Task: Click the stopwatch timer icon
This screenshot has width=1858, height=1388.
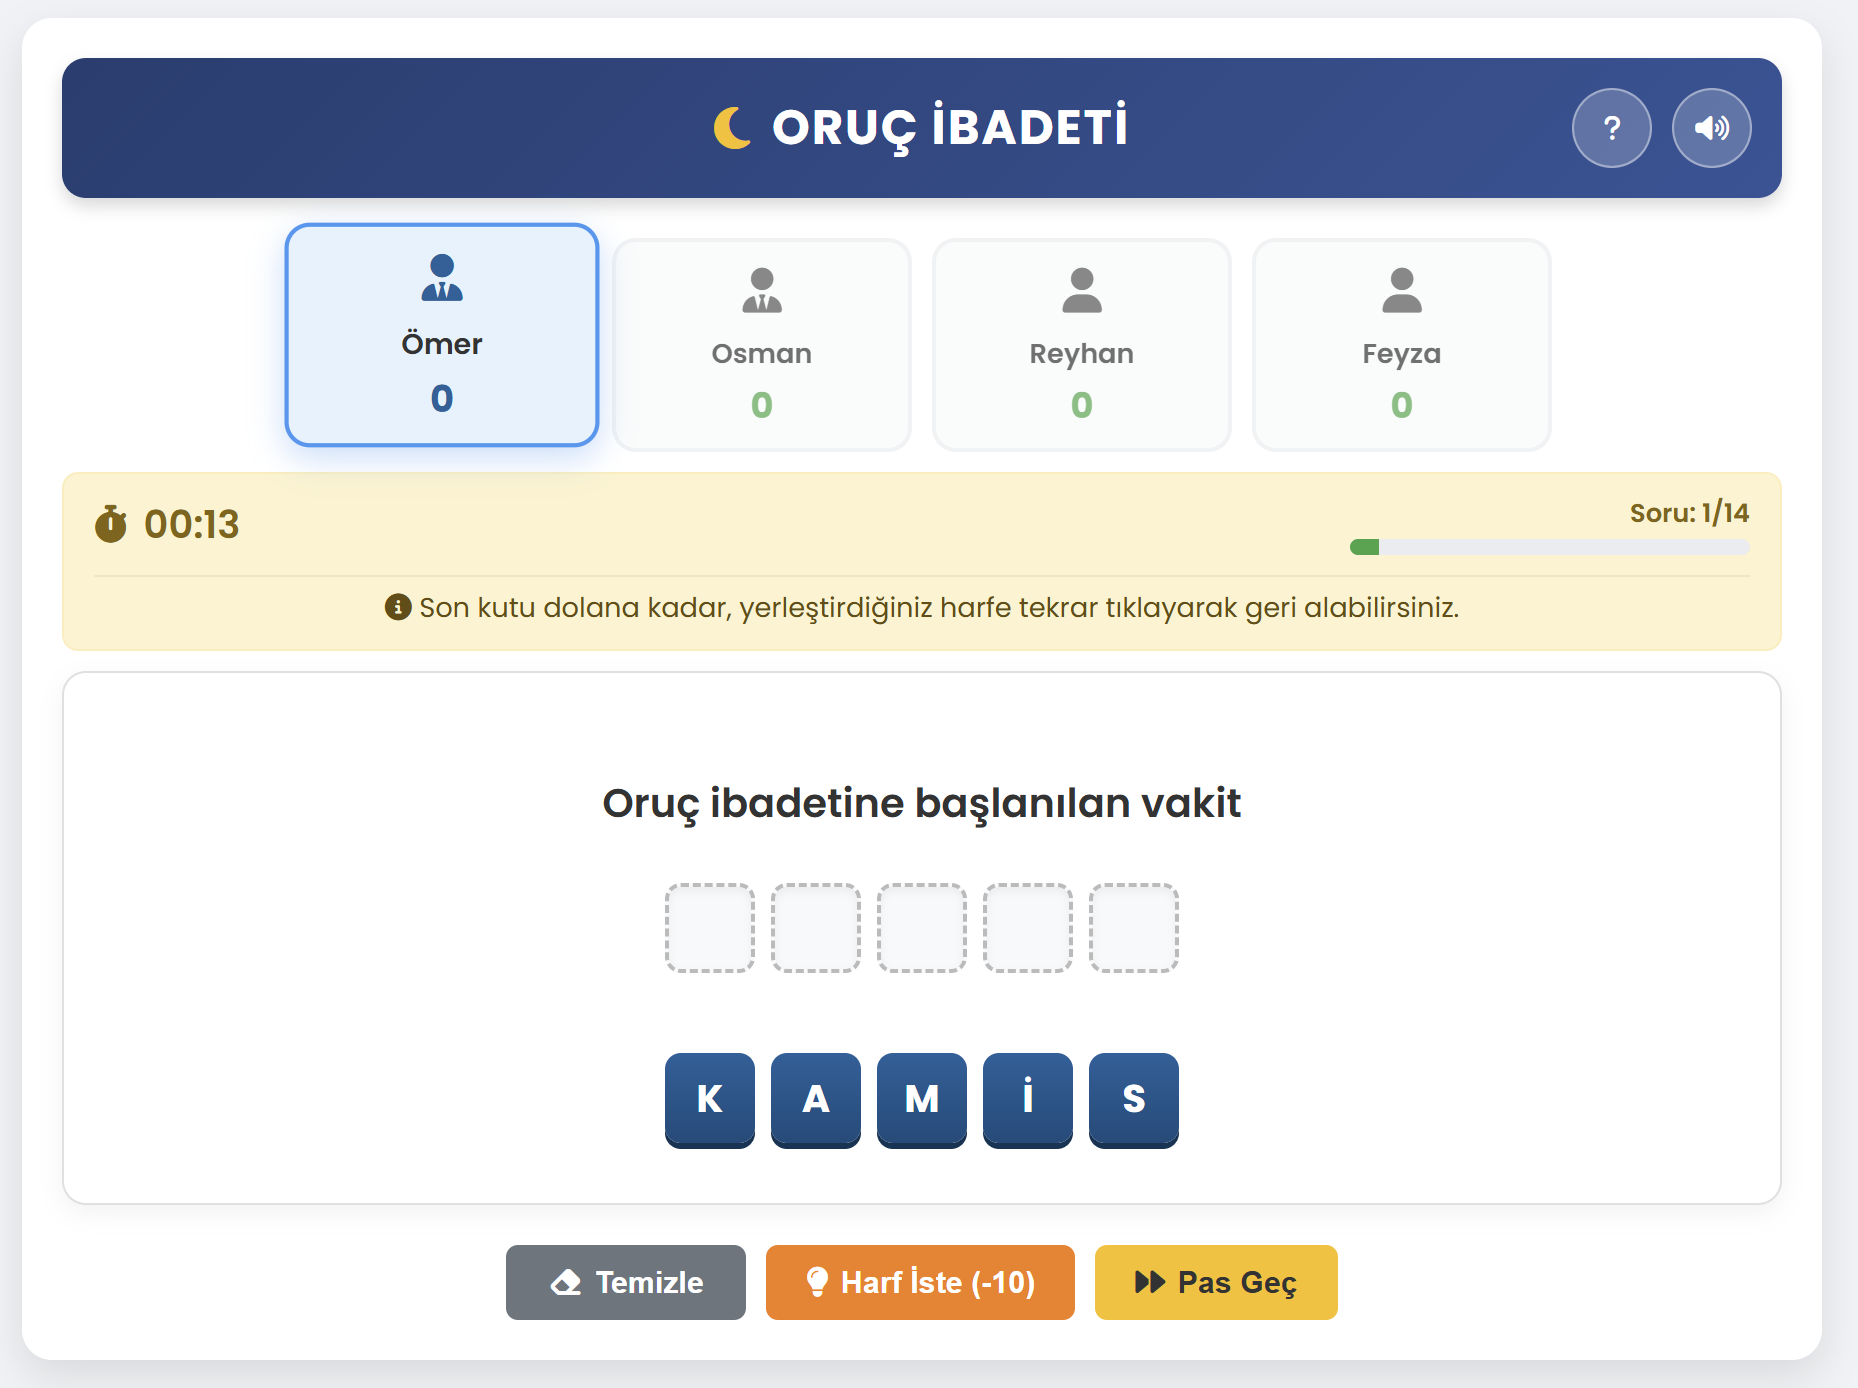Action: [x=111, y=524]
